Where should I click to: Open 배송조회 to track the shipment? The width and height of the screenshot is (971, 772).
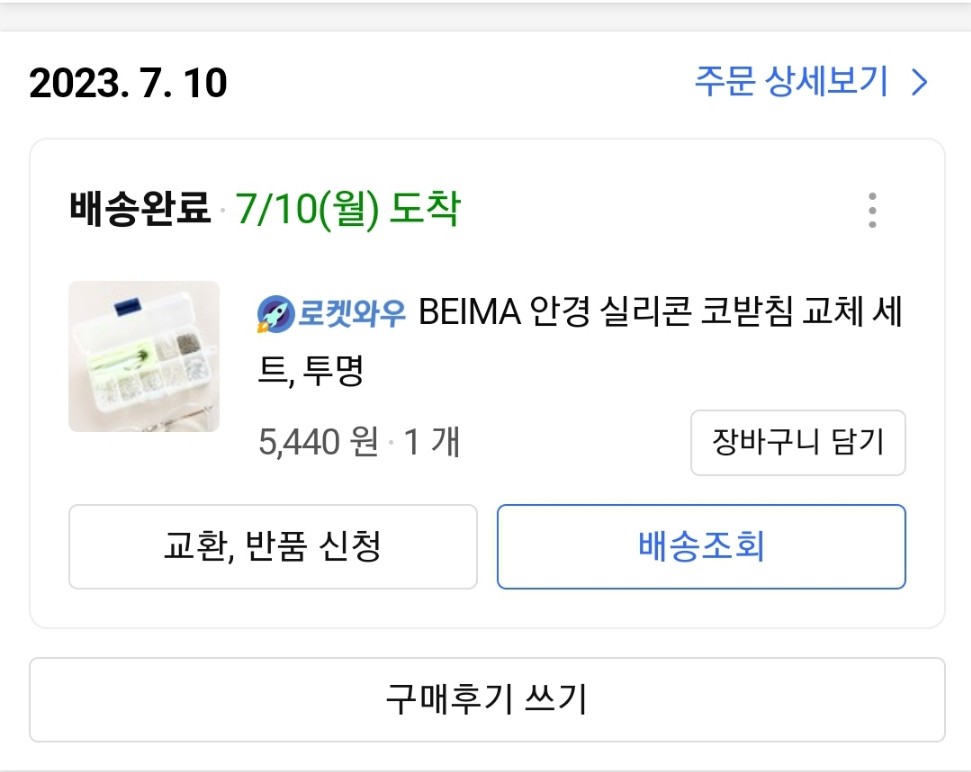coord(701,547)
